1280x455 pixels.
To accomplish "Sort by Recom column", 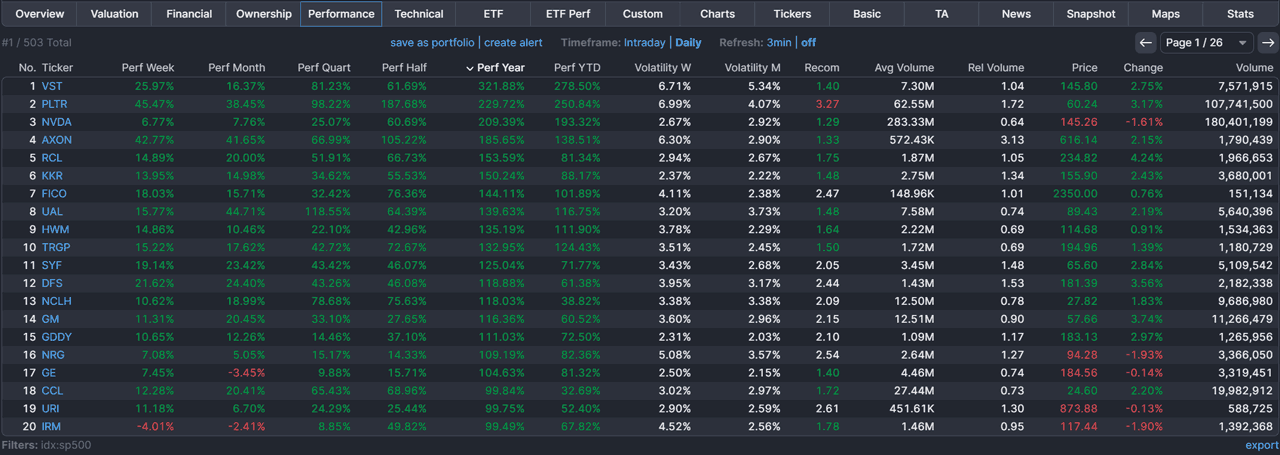I will [822, 68].
